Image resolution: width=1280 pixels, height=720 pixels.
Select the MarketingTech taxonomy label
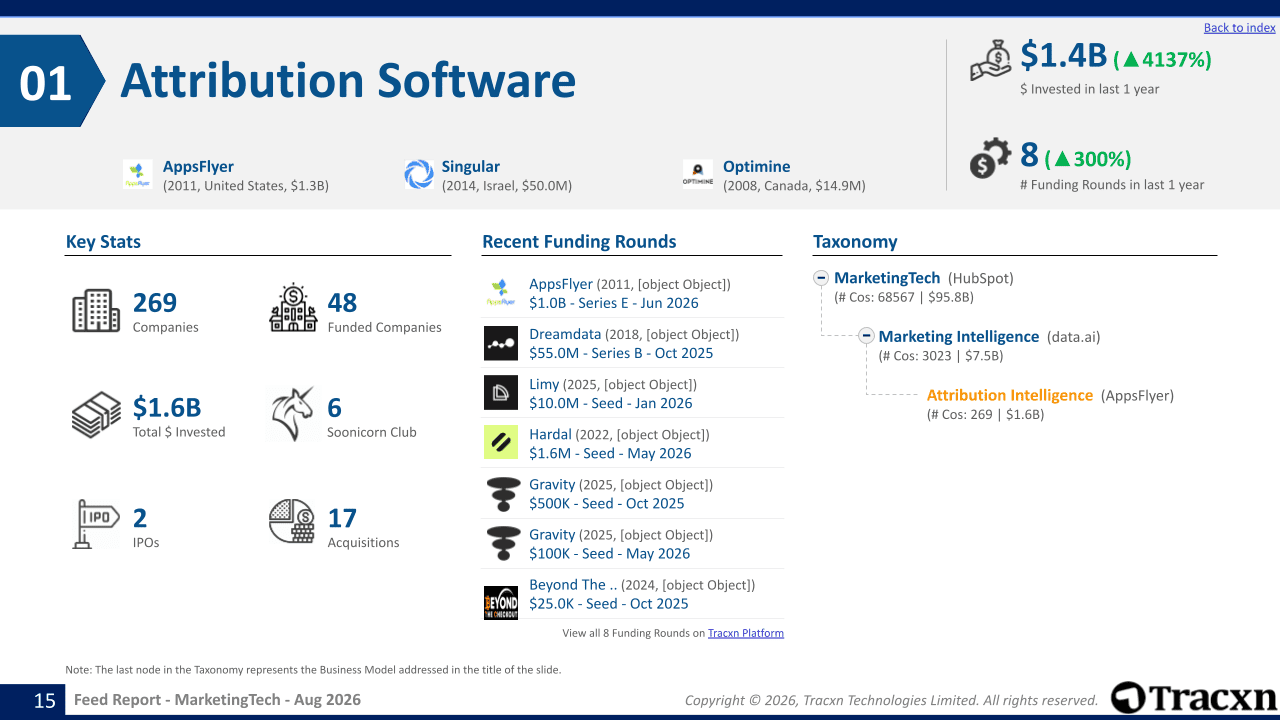887,278
